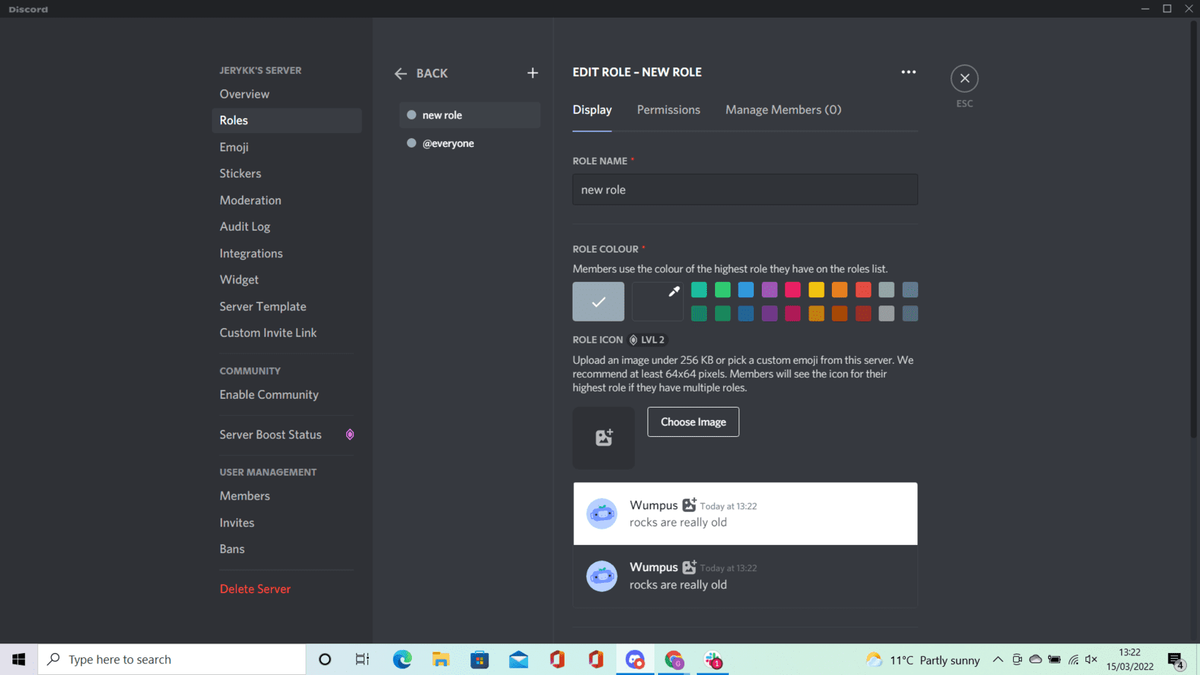
Task: Choose the yellow colour swatch
Action: [x=816, y=290]
